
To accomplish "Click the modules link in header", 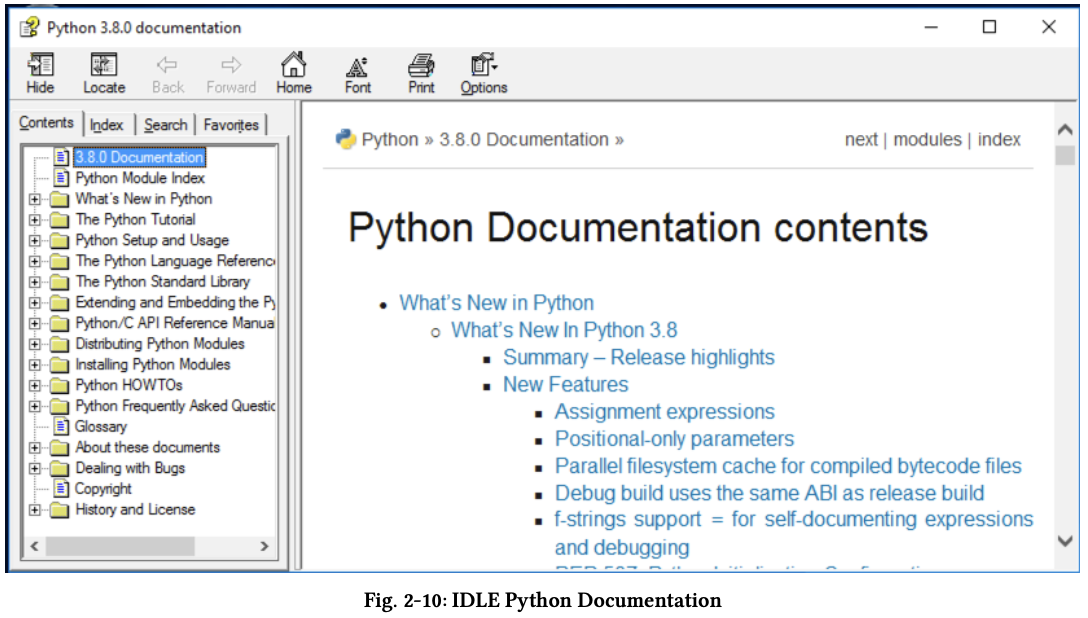I will tap(927, 140).
